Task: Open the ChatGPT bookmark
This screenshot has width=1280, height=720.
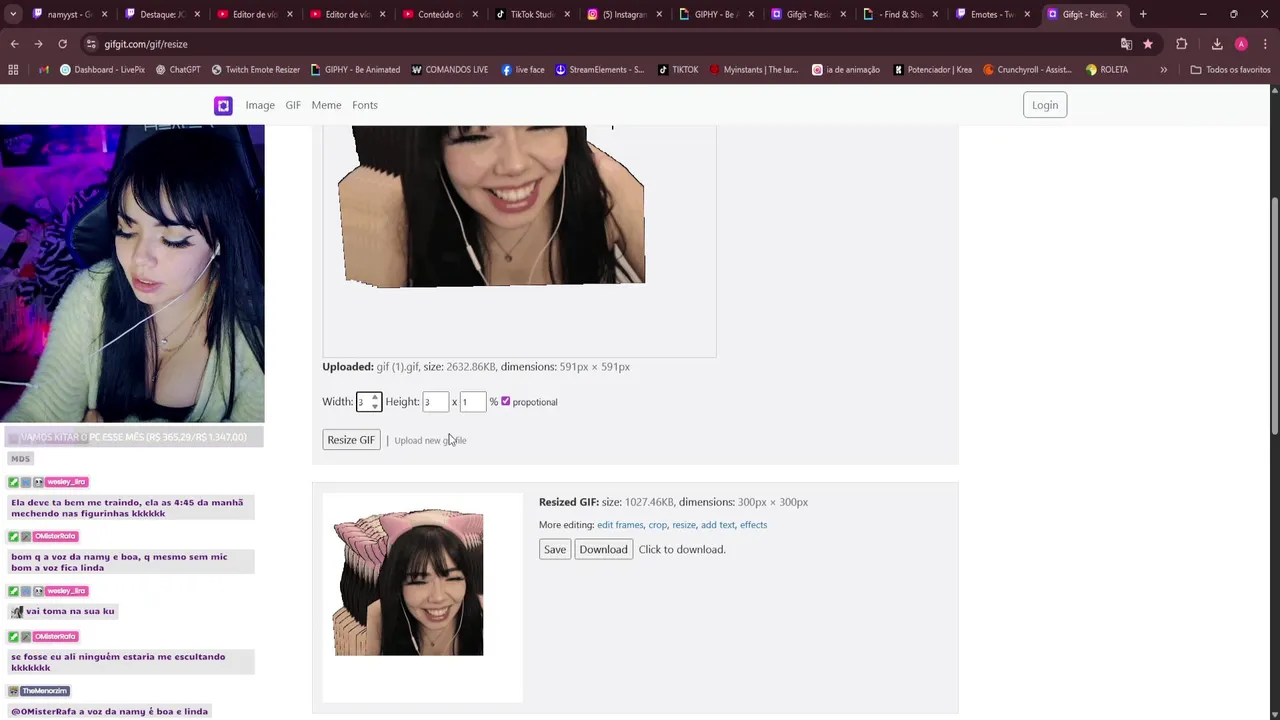Action: click(x=178, y=70)
